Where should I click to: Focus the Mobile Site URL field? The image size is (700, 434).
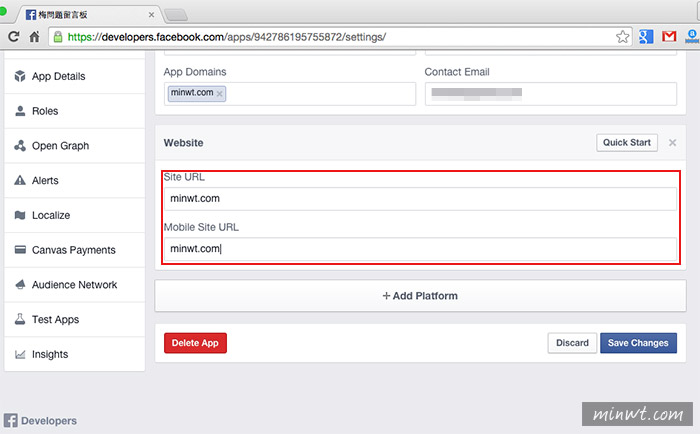pos(420,249)
